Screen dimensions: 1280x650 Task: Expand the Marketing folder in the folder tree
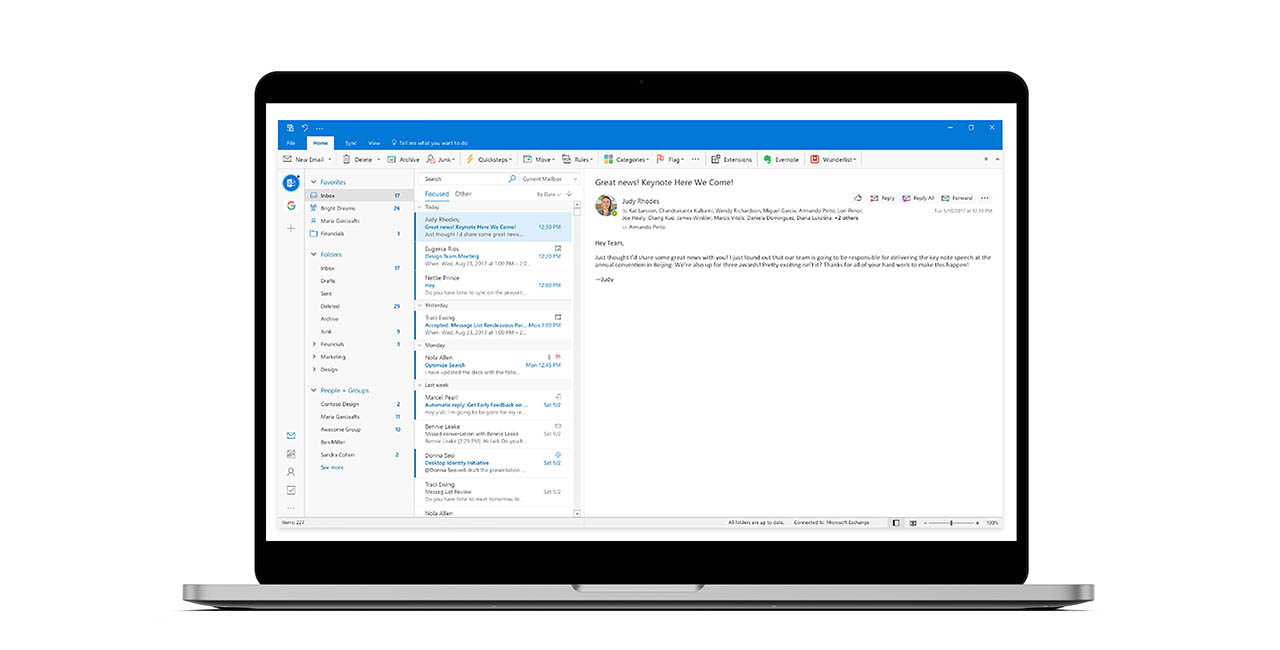314,356
